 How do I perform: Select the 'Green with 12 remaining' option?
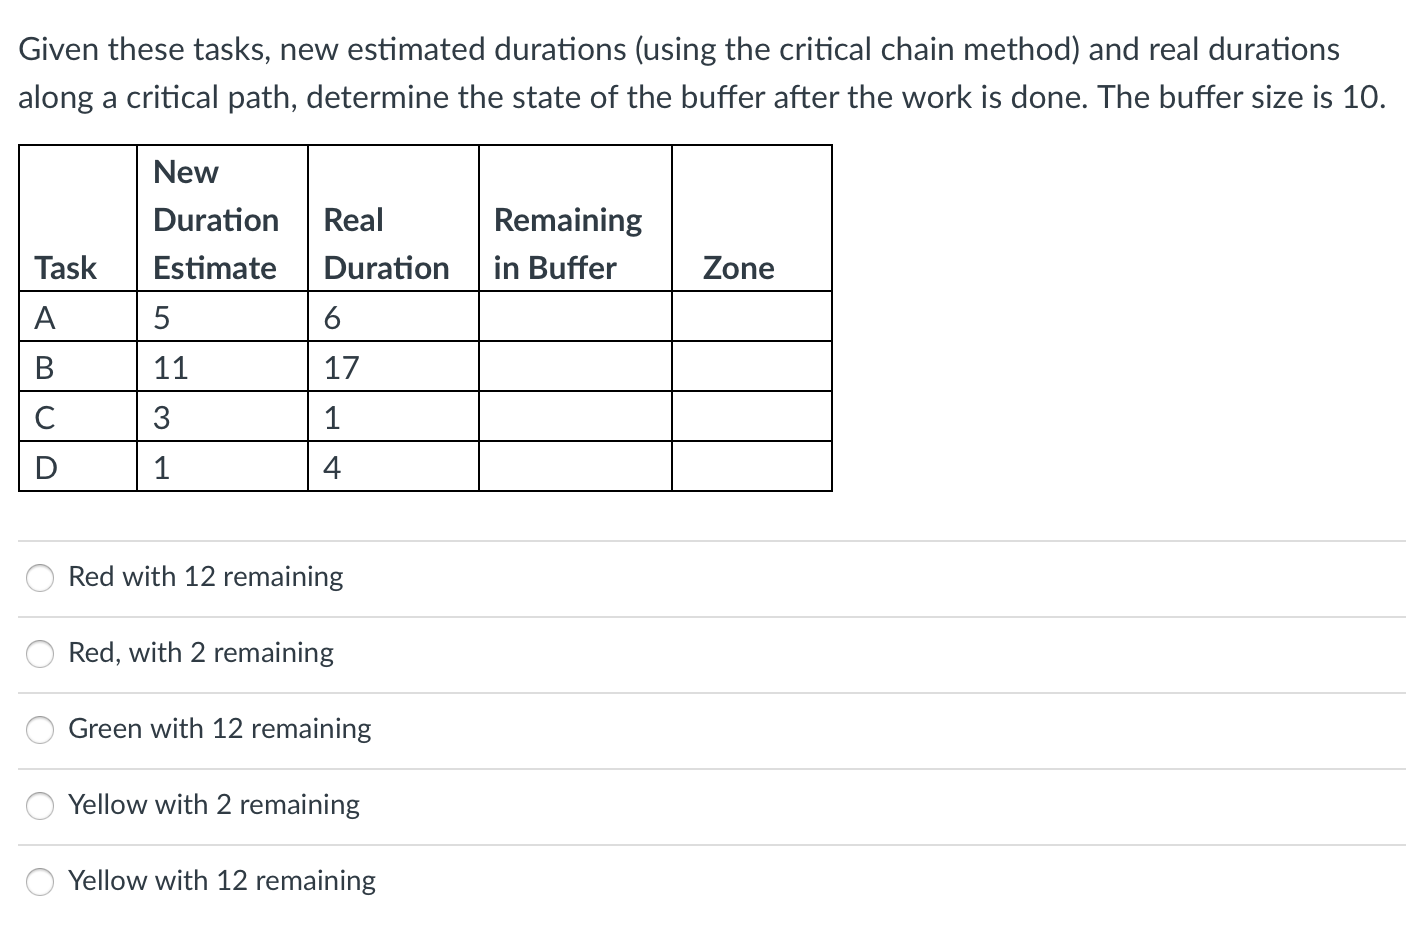[219, 729]
